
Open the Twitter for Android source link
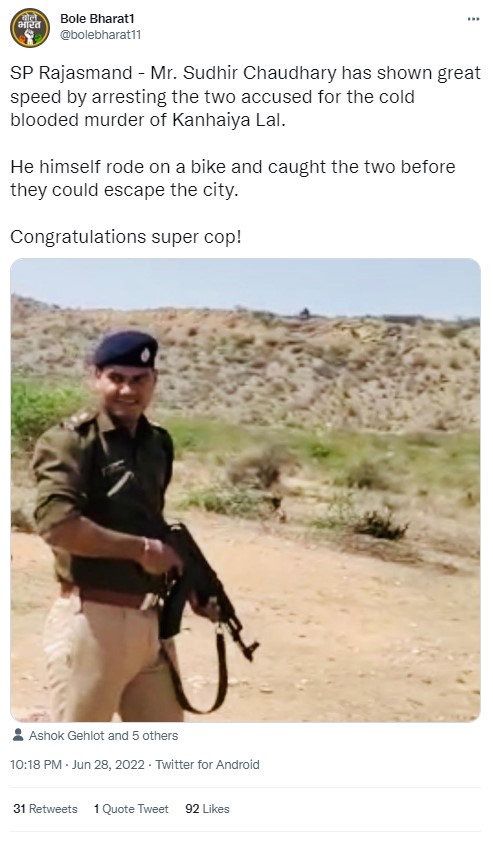(x=207, y=765)
